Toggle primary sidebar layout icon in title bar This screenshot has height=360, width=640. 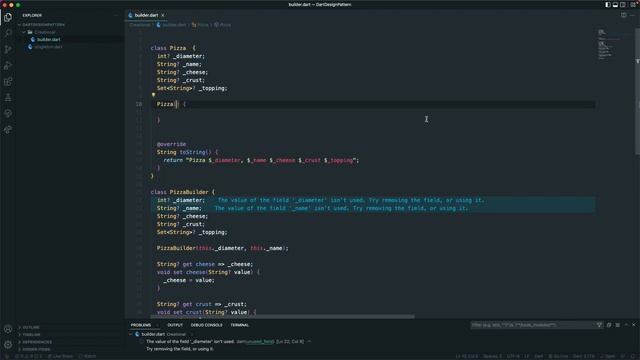608,4
